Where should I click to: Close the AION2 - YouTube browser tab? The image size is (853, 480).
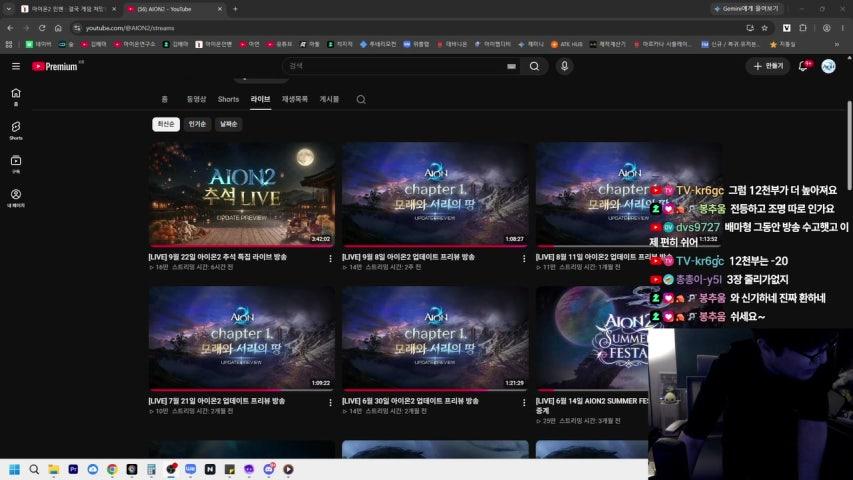click(x=220, y=9)
